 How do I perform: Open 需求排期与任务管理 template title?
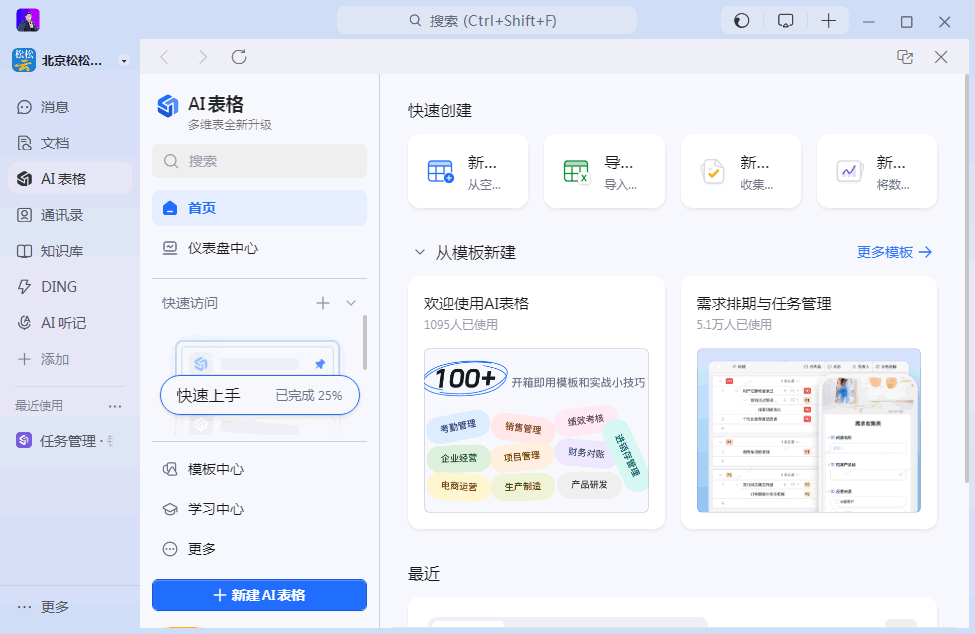764,303
